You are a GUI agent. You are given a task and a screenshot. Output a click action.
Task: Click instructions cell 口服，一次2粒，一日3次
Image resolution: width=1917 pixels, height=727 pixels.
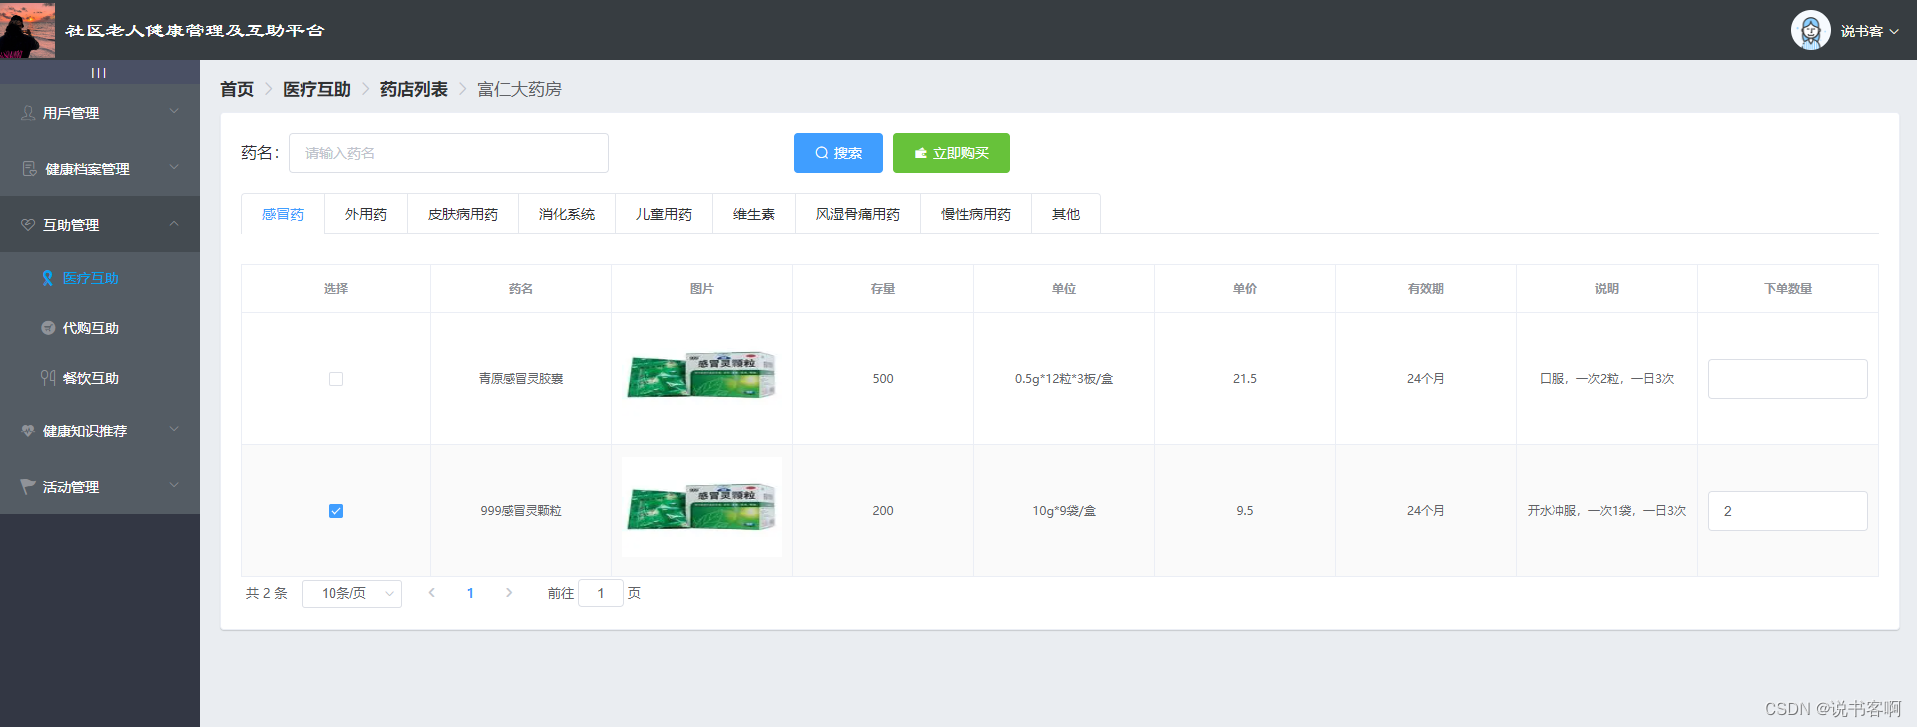click(x=1607, y=379)
